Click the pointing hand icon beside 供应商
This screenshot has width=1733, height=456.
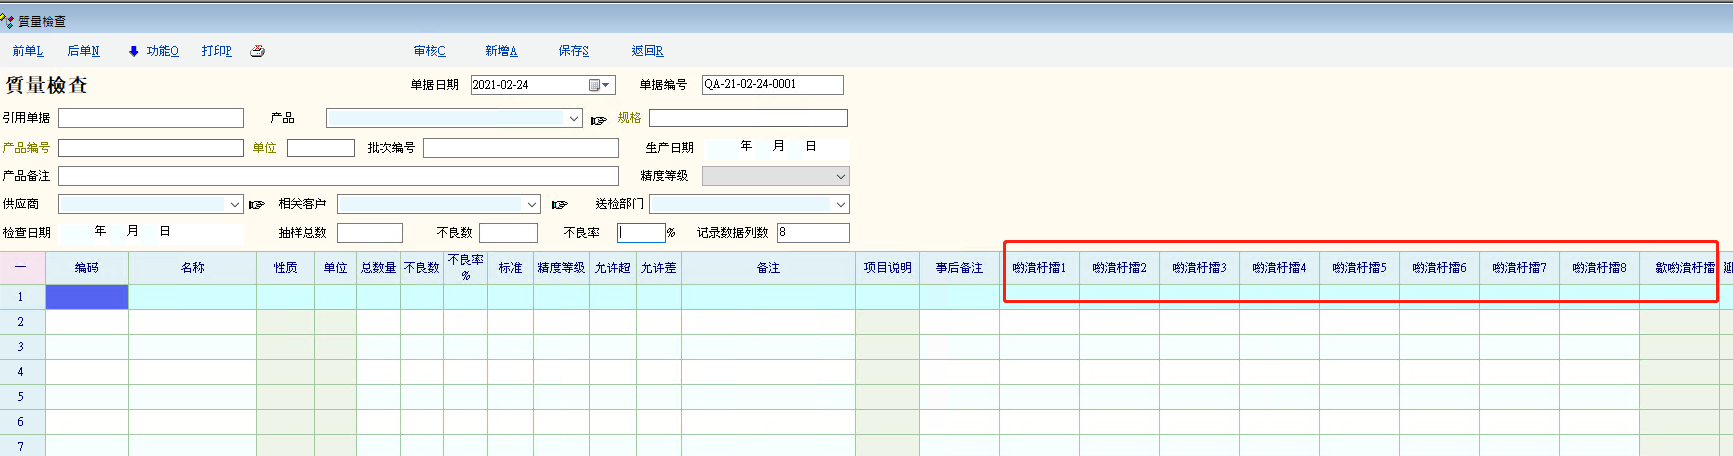(256, 205)
